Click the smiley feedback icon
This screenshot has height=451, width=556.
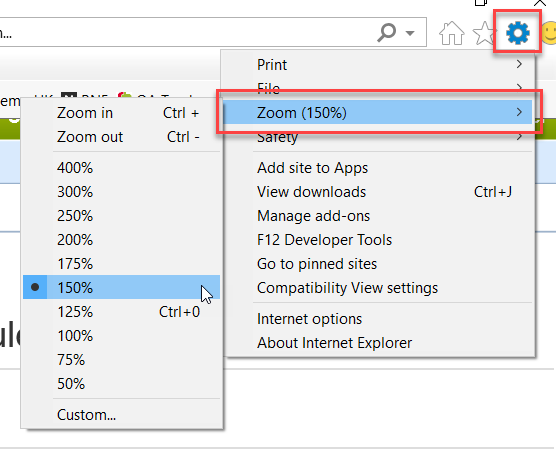548,33
